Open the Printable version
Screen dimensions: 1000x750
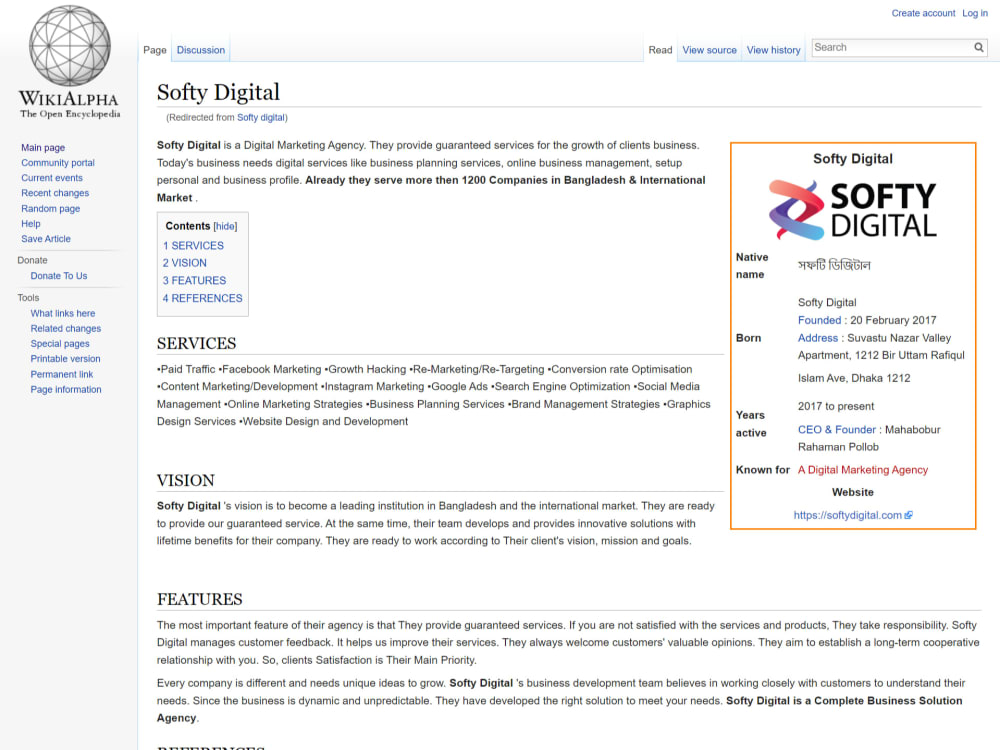coord(65,359)
